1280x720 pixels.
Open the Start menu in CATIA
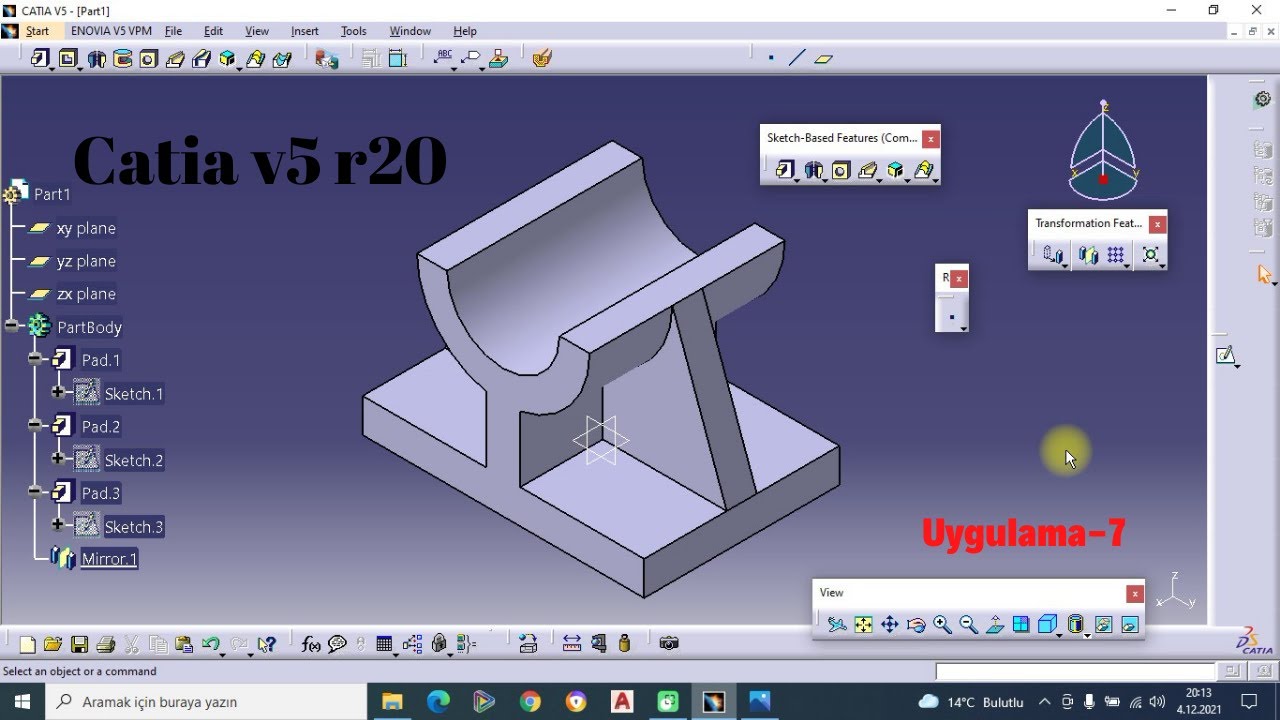[37, 31]
